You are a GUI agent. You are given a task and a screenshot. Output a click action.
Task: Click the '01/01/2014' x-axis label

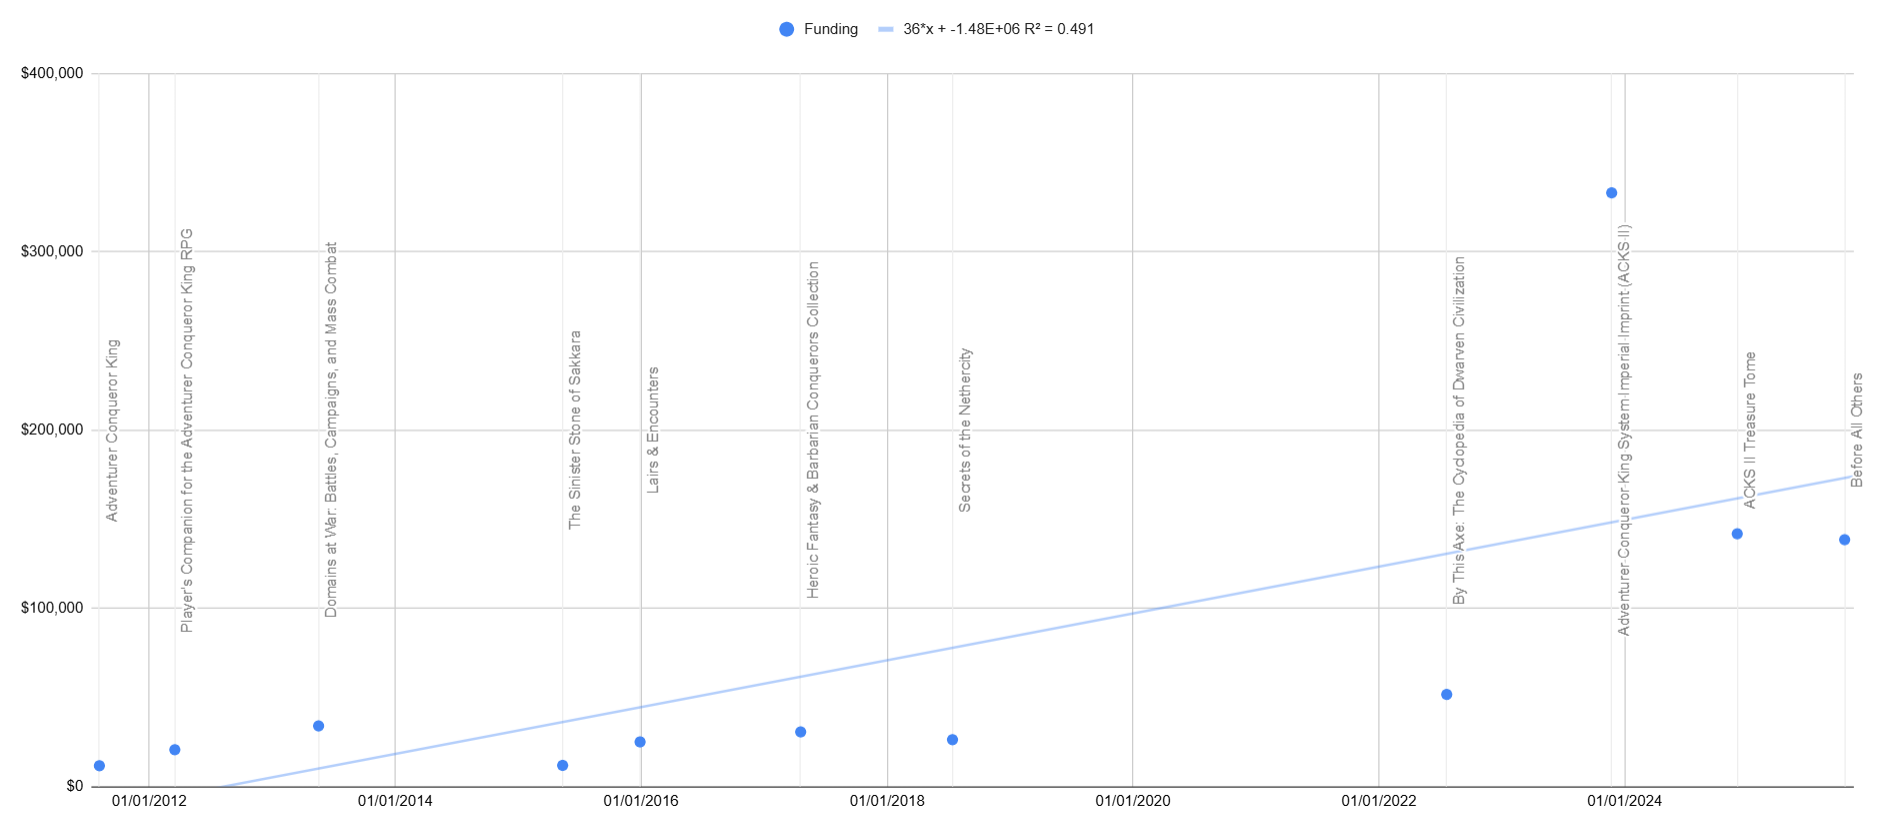pos(395,801)
